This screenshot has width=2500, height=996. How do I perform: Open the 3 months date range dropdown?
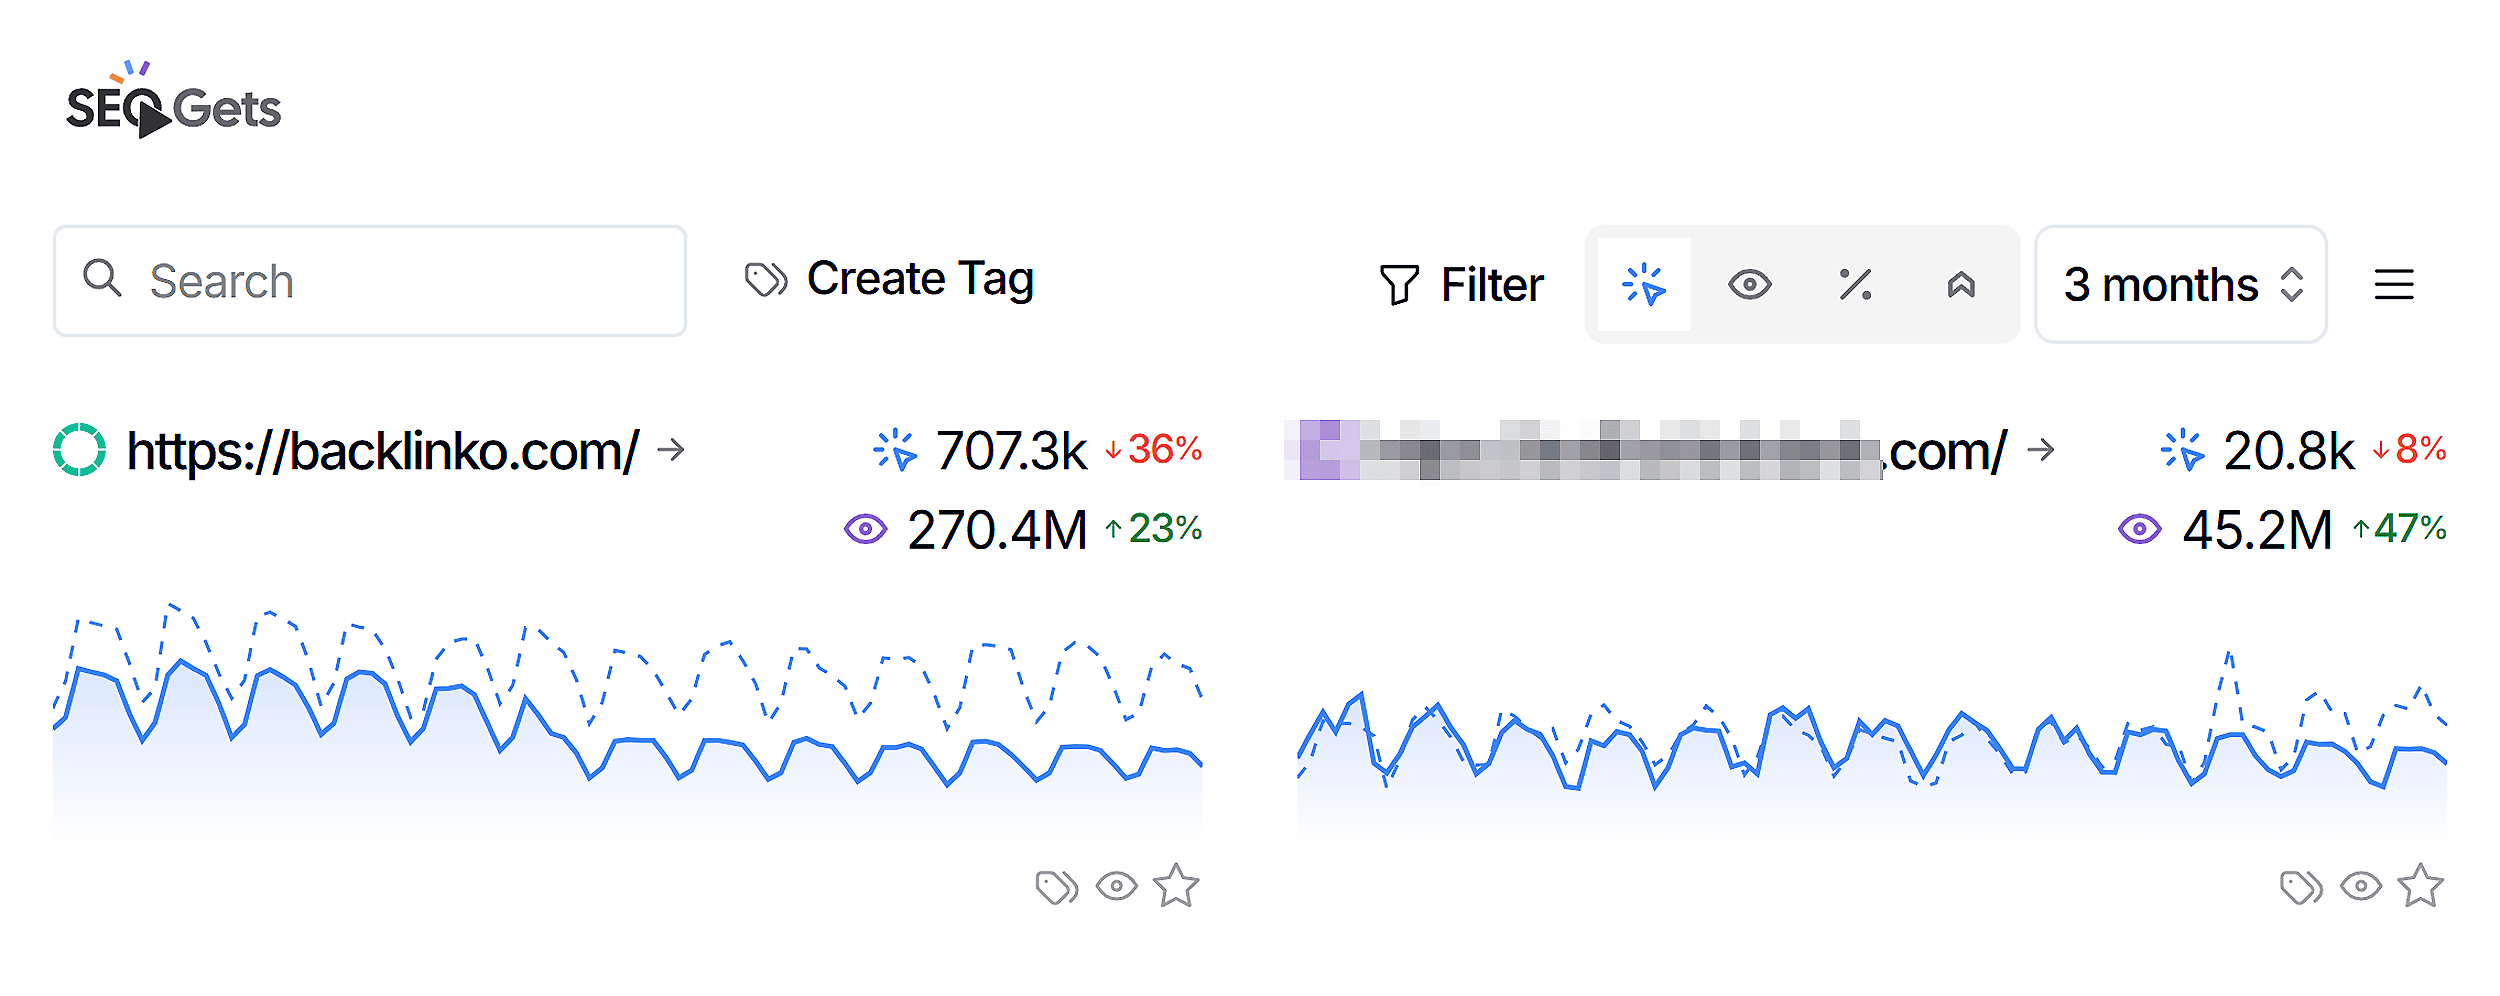click(x=2181, y=285)
